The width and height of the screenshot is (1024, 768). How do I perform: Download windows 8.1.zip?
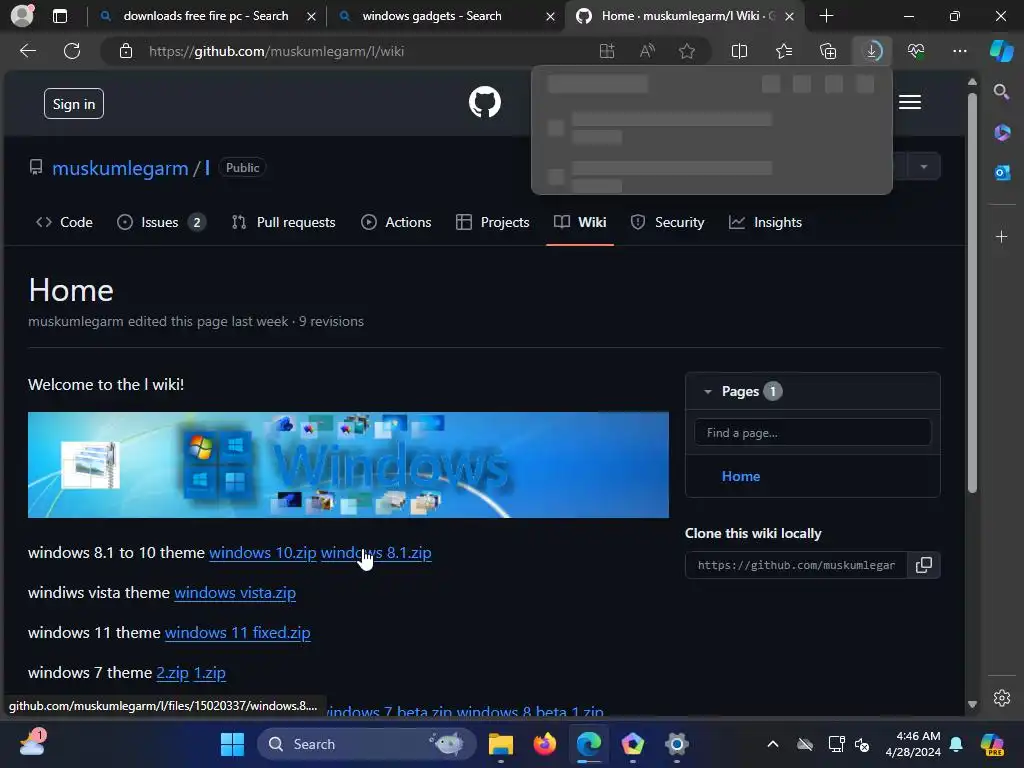[x=376, y=552]
